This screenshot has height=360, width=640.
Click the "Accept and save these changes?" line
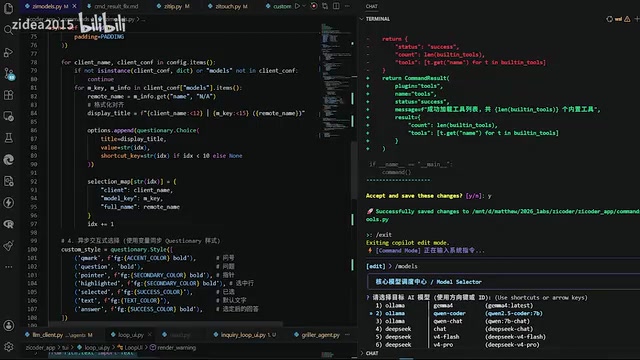click(x=428, y=196)
